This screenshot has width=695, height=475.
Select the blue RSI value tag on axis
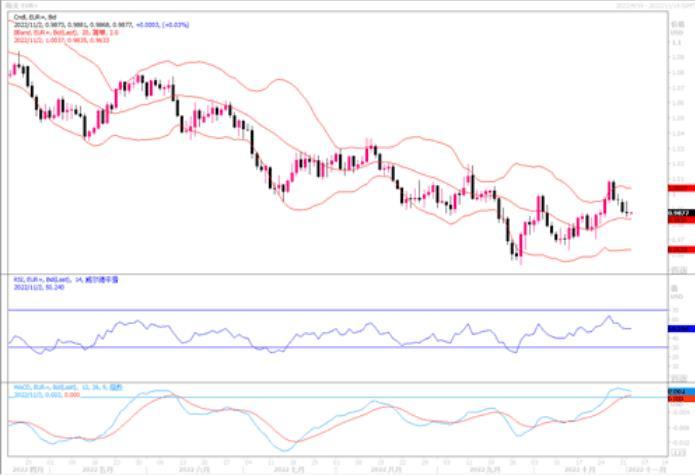pos(680,328)
